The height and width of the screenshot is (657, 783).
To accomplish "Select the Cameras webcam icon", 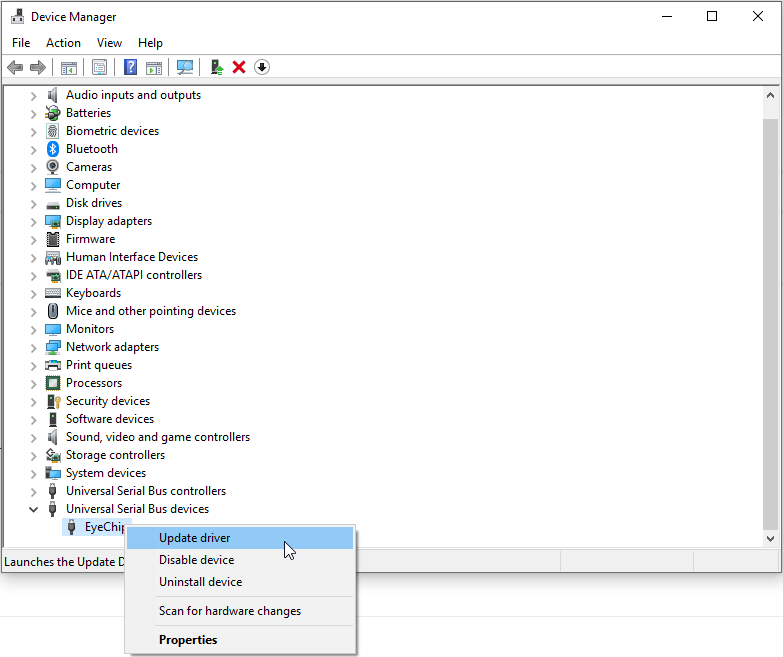I will [53, 167].
